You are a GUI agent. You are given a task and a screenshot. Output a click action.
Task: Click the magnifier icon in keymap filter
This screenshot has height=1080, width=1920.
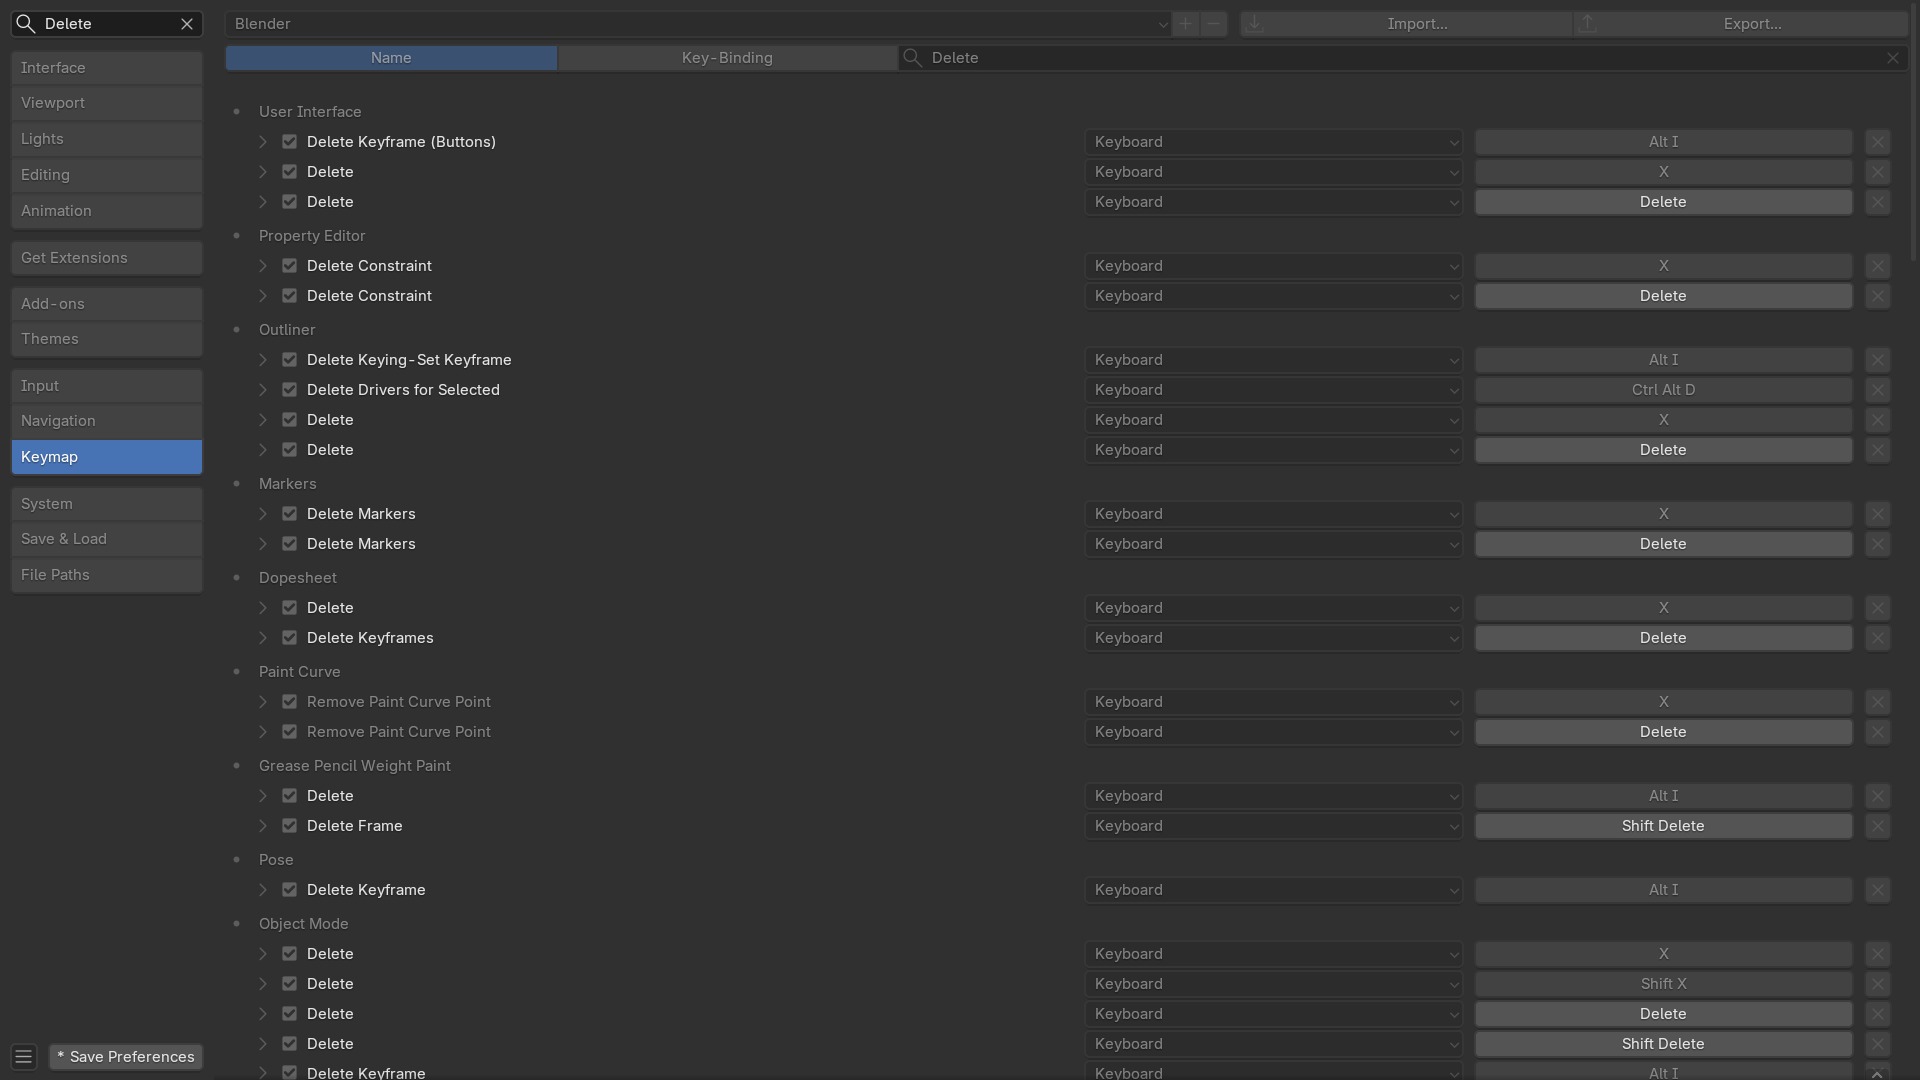[912, 58]
